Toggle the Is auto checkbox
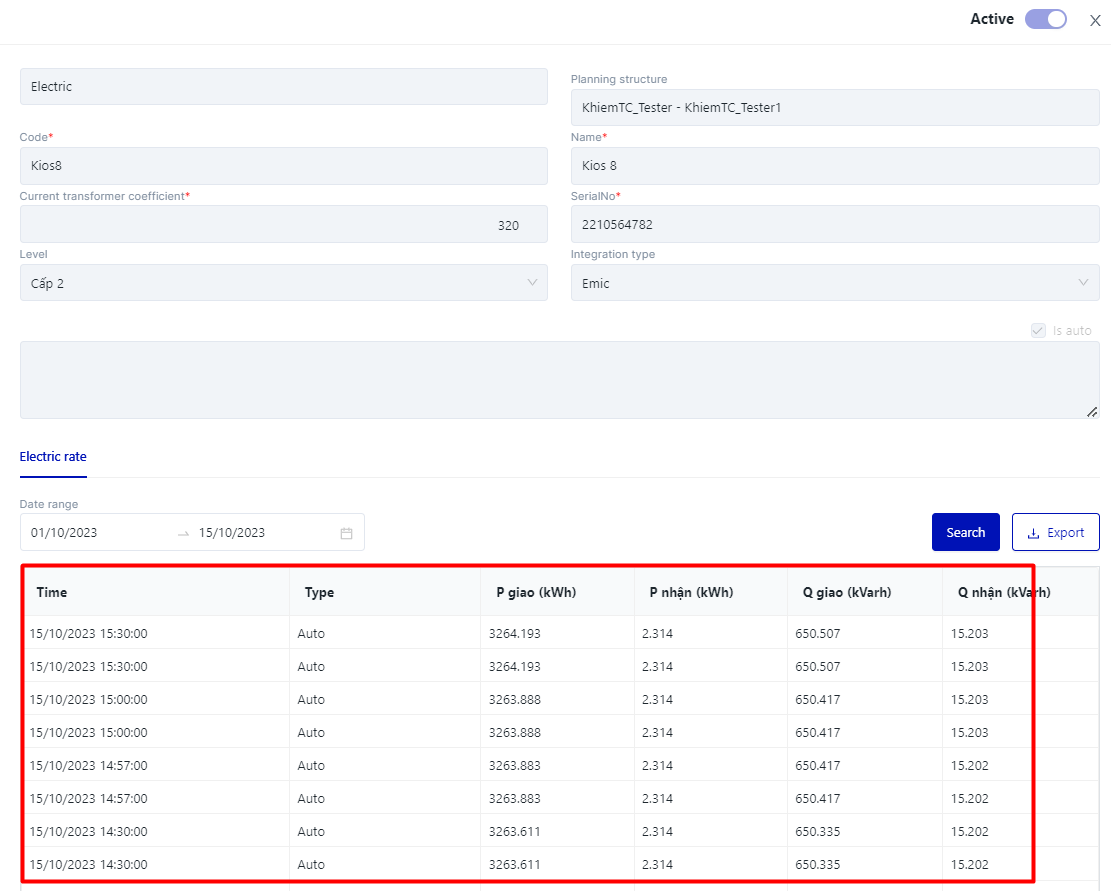The image size is (1111, 891). coord(1038,330)
